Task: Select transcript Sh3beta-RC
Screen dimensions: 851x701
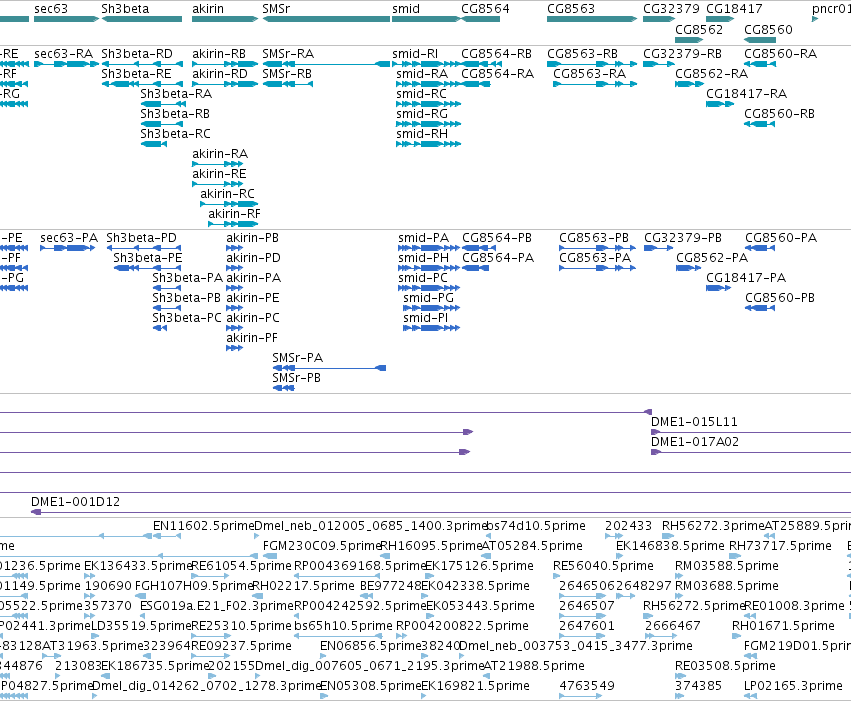Action: (175, 134)
